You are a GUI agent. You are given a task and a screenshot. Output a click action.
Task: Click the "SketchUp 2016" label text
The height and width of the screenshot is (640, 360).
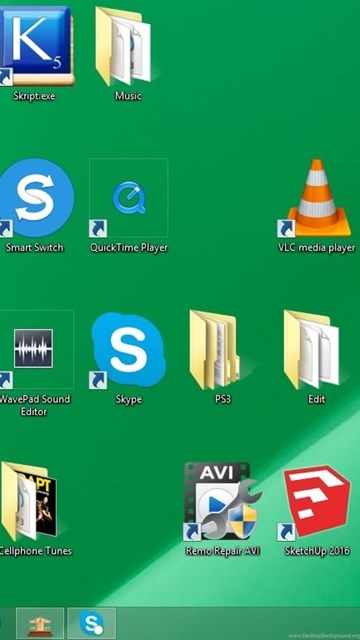click(317, 551)
